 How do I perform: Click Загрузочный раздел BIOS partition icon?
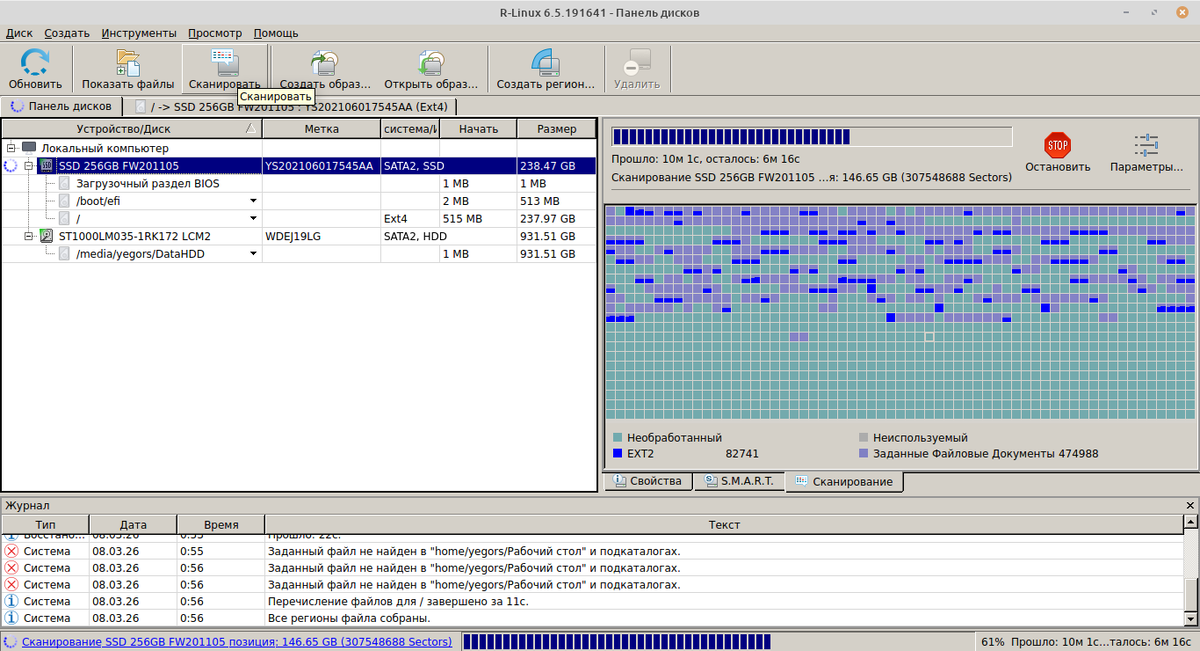tap(65, 184)
